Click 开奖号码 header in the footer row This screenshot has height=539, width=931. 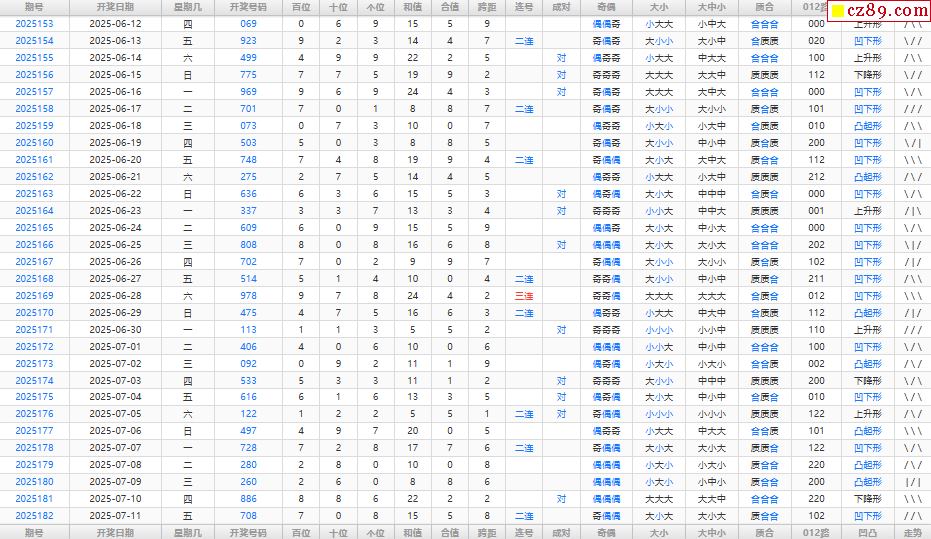248,533
